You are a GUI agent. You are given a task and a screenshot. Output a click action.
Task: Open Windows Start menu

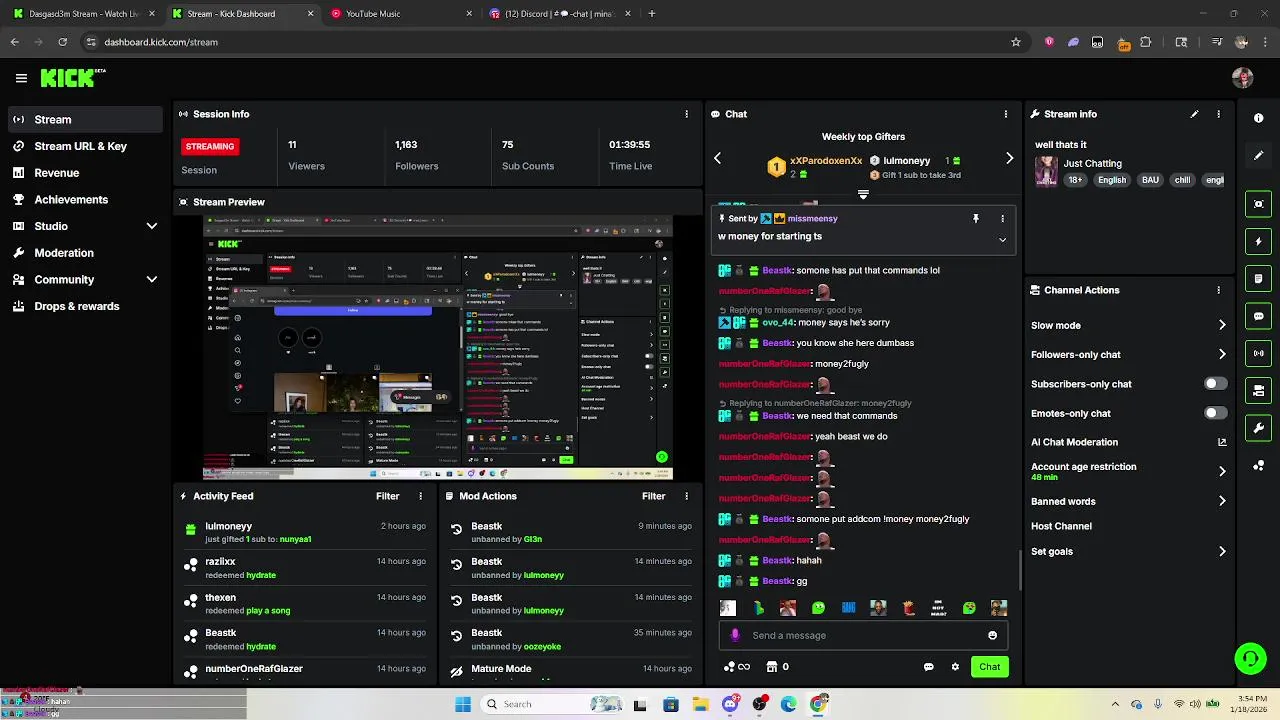pos(463,704)
